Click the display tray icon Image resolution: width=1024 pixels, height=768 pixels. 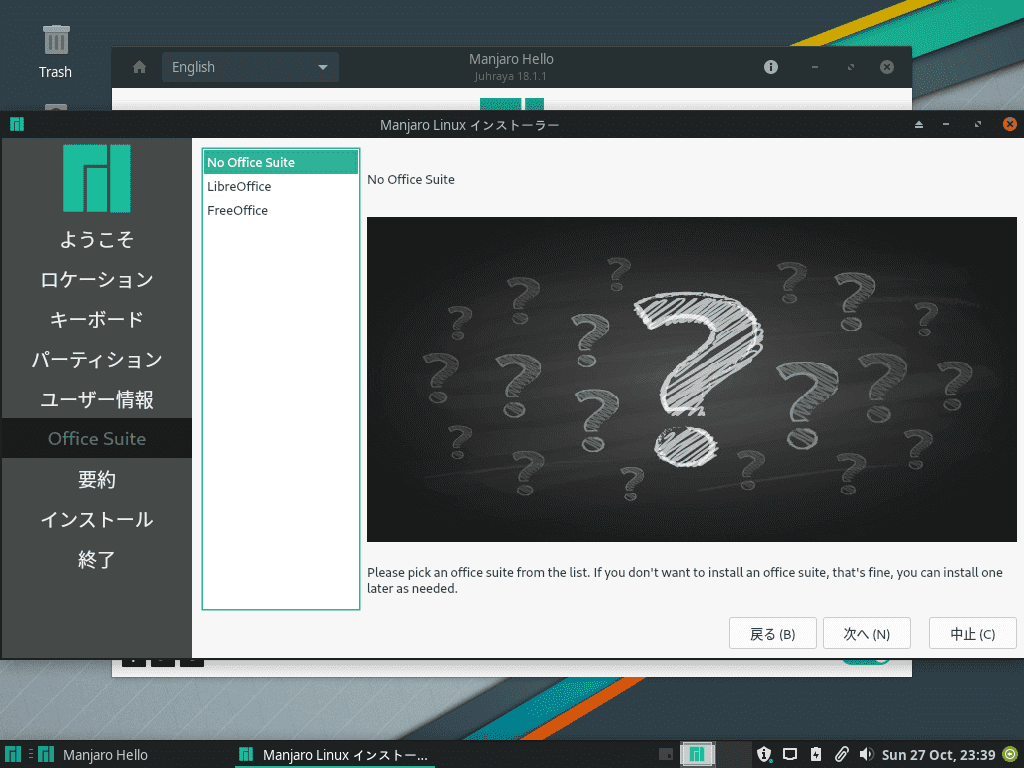click(789, 755)
